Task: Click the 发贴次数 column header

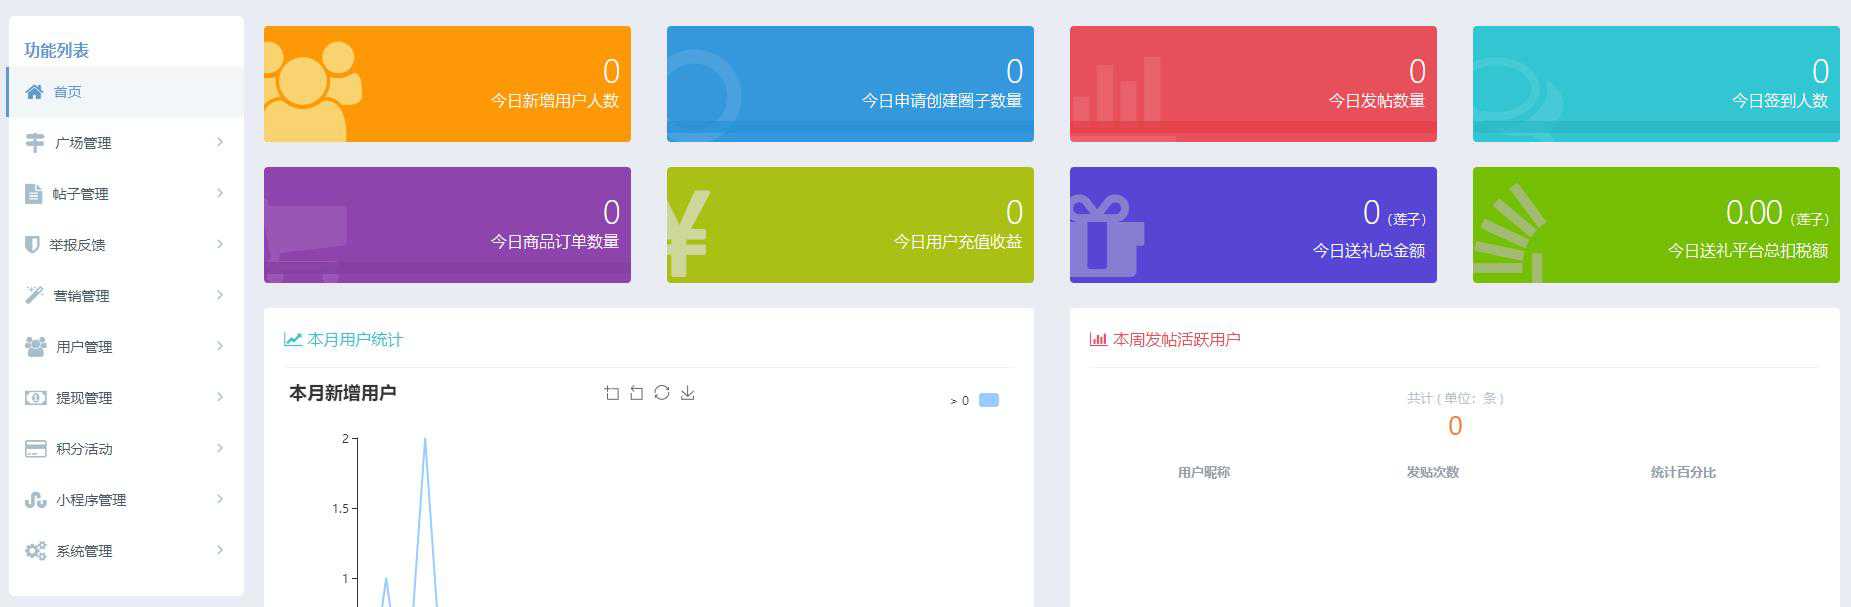Action: 1433,473
